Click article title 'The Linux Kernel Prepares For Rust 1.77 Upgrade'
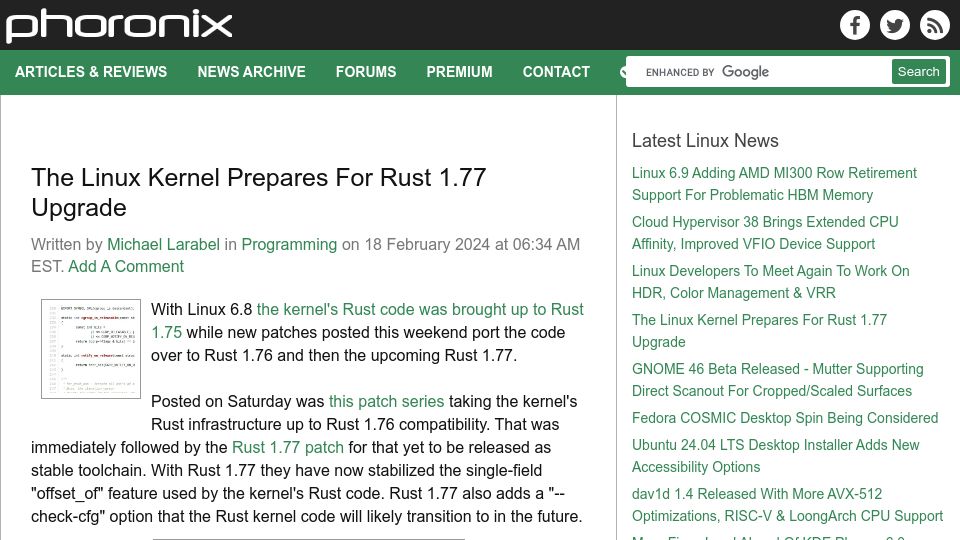 point(258,192)
